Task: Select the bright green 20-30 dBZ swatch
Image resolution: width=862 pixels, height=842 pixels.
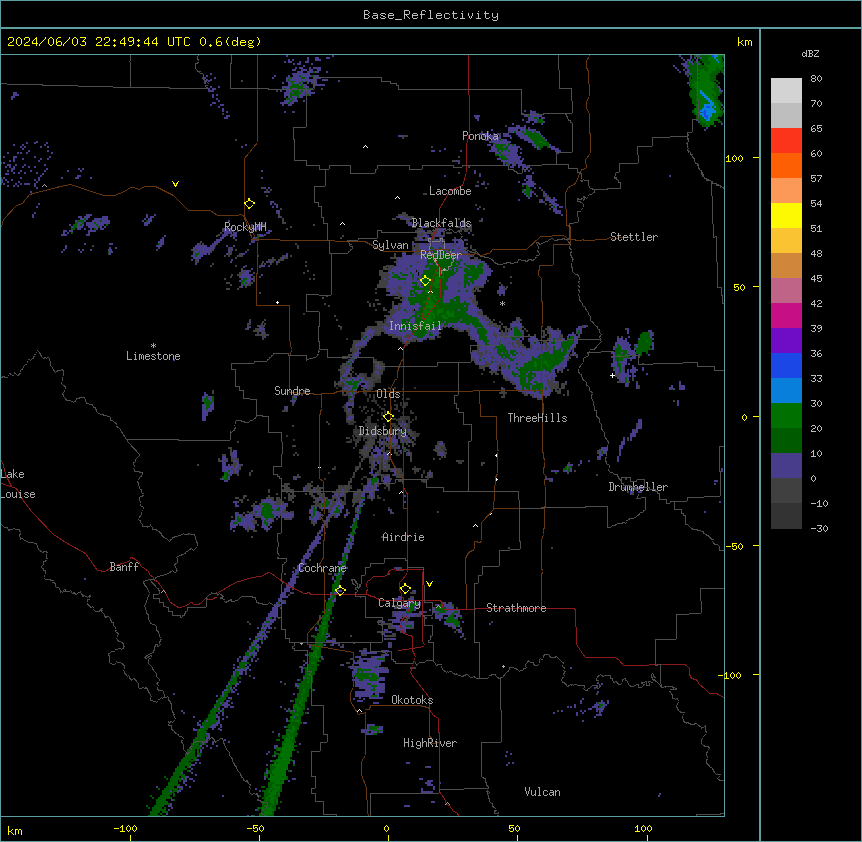Action: (x=786, y=416)
